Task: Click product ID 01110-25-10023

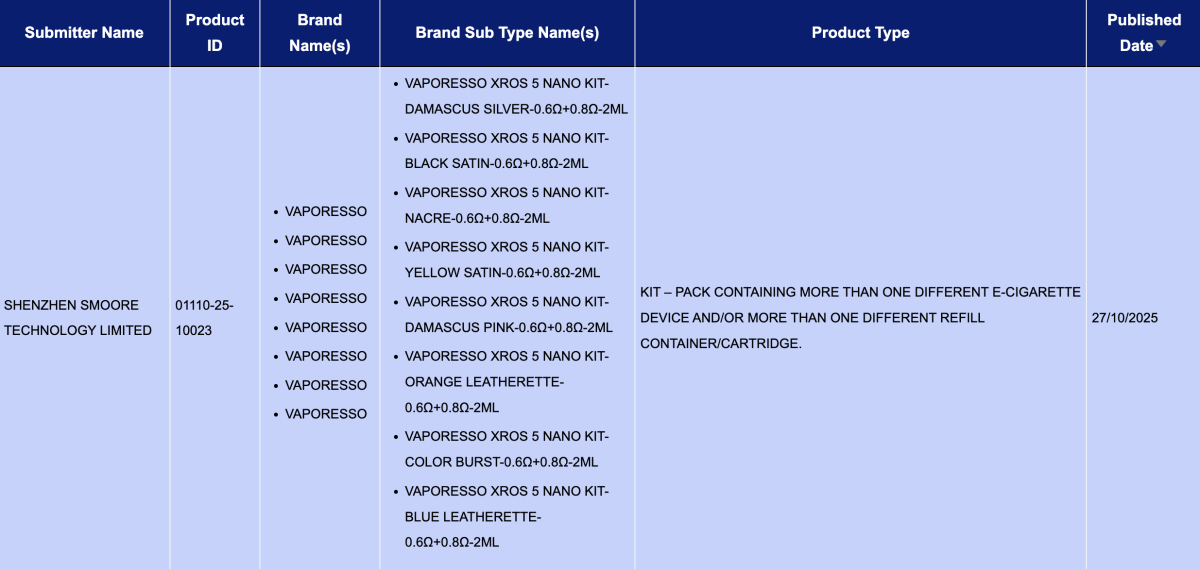Action: [204, 317]
